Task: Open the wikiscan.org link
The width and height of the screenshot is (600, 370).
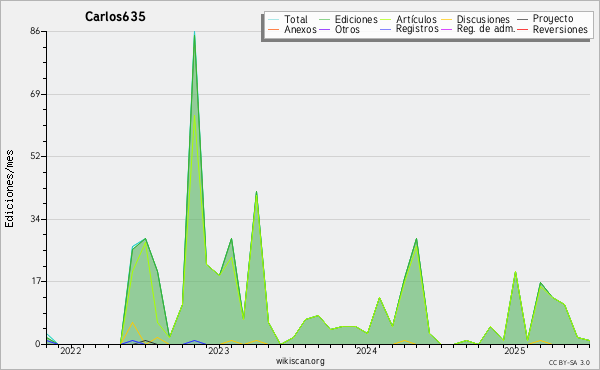Action: pos(300,361)
